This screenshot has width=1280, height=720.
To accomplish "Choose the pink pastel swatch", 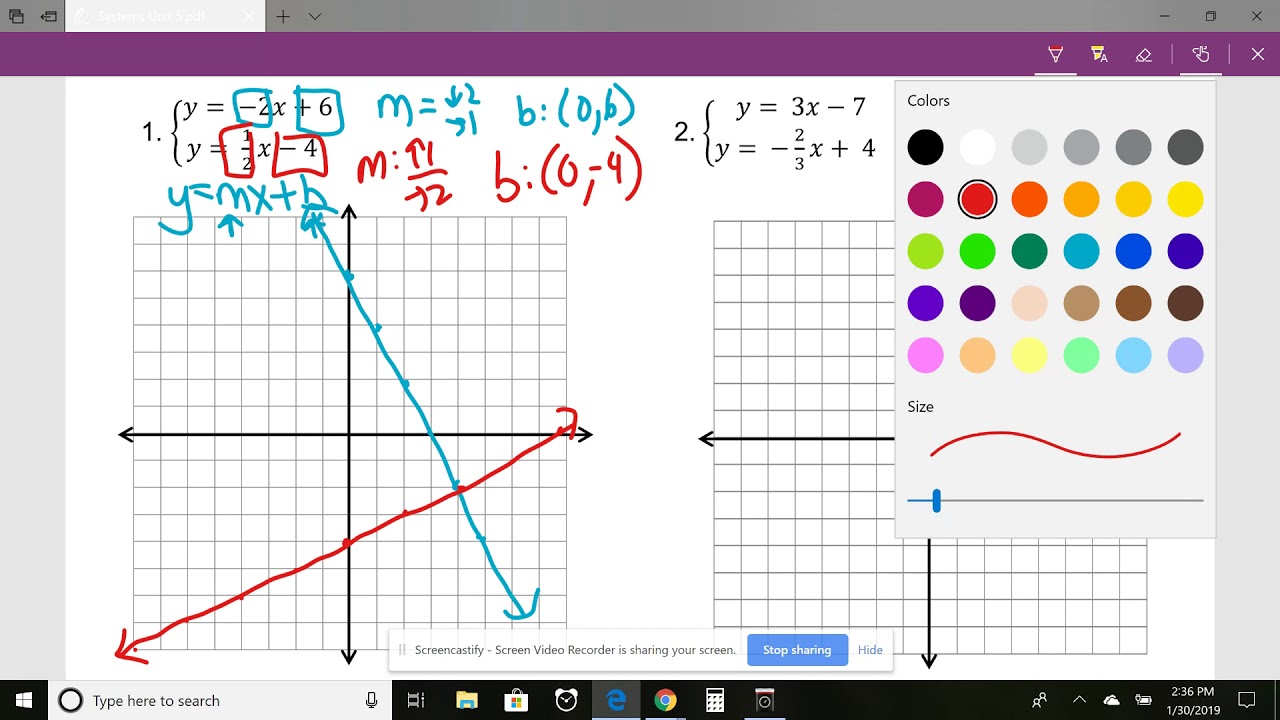I will (x=925, y=355).
